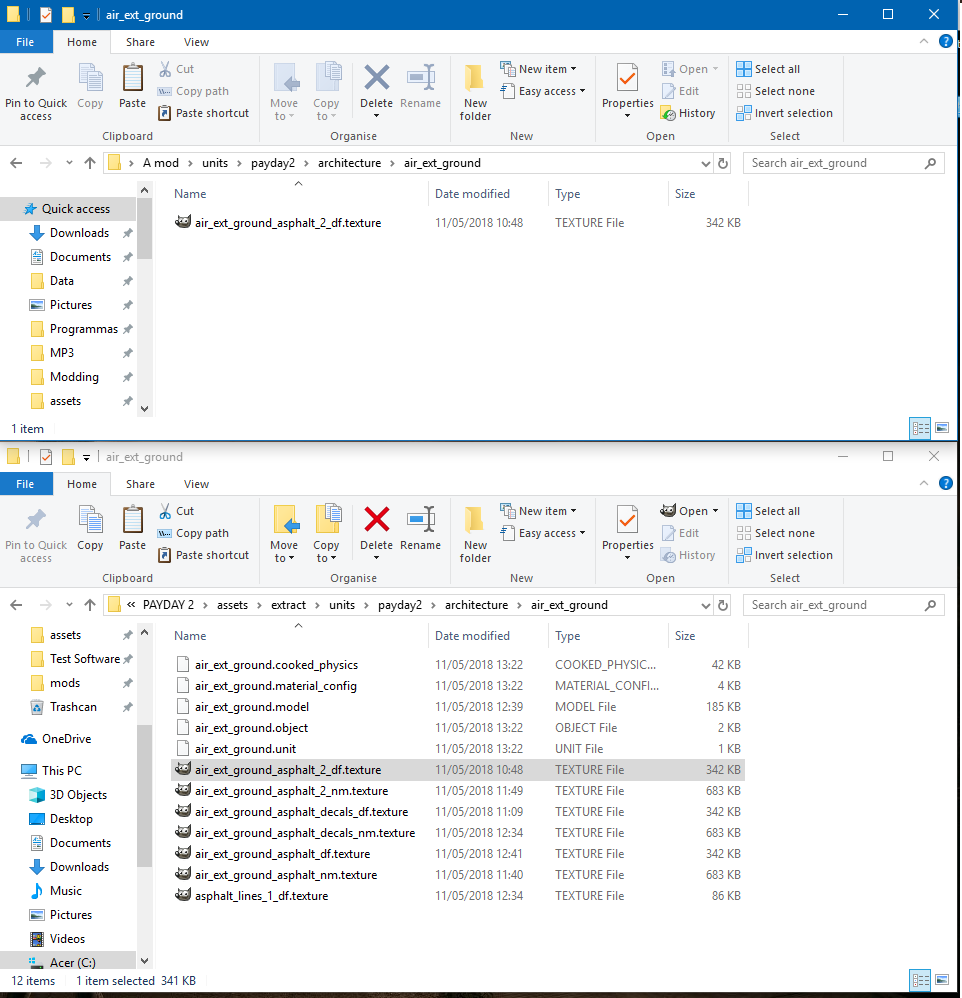
Task: Open Easy access dropdown in top window
Action: (543, 91)
